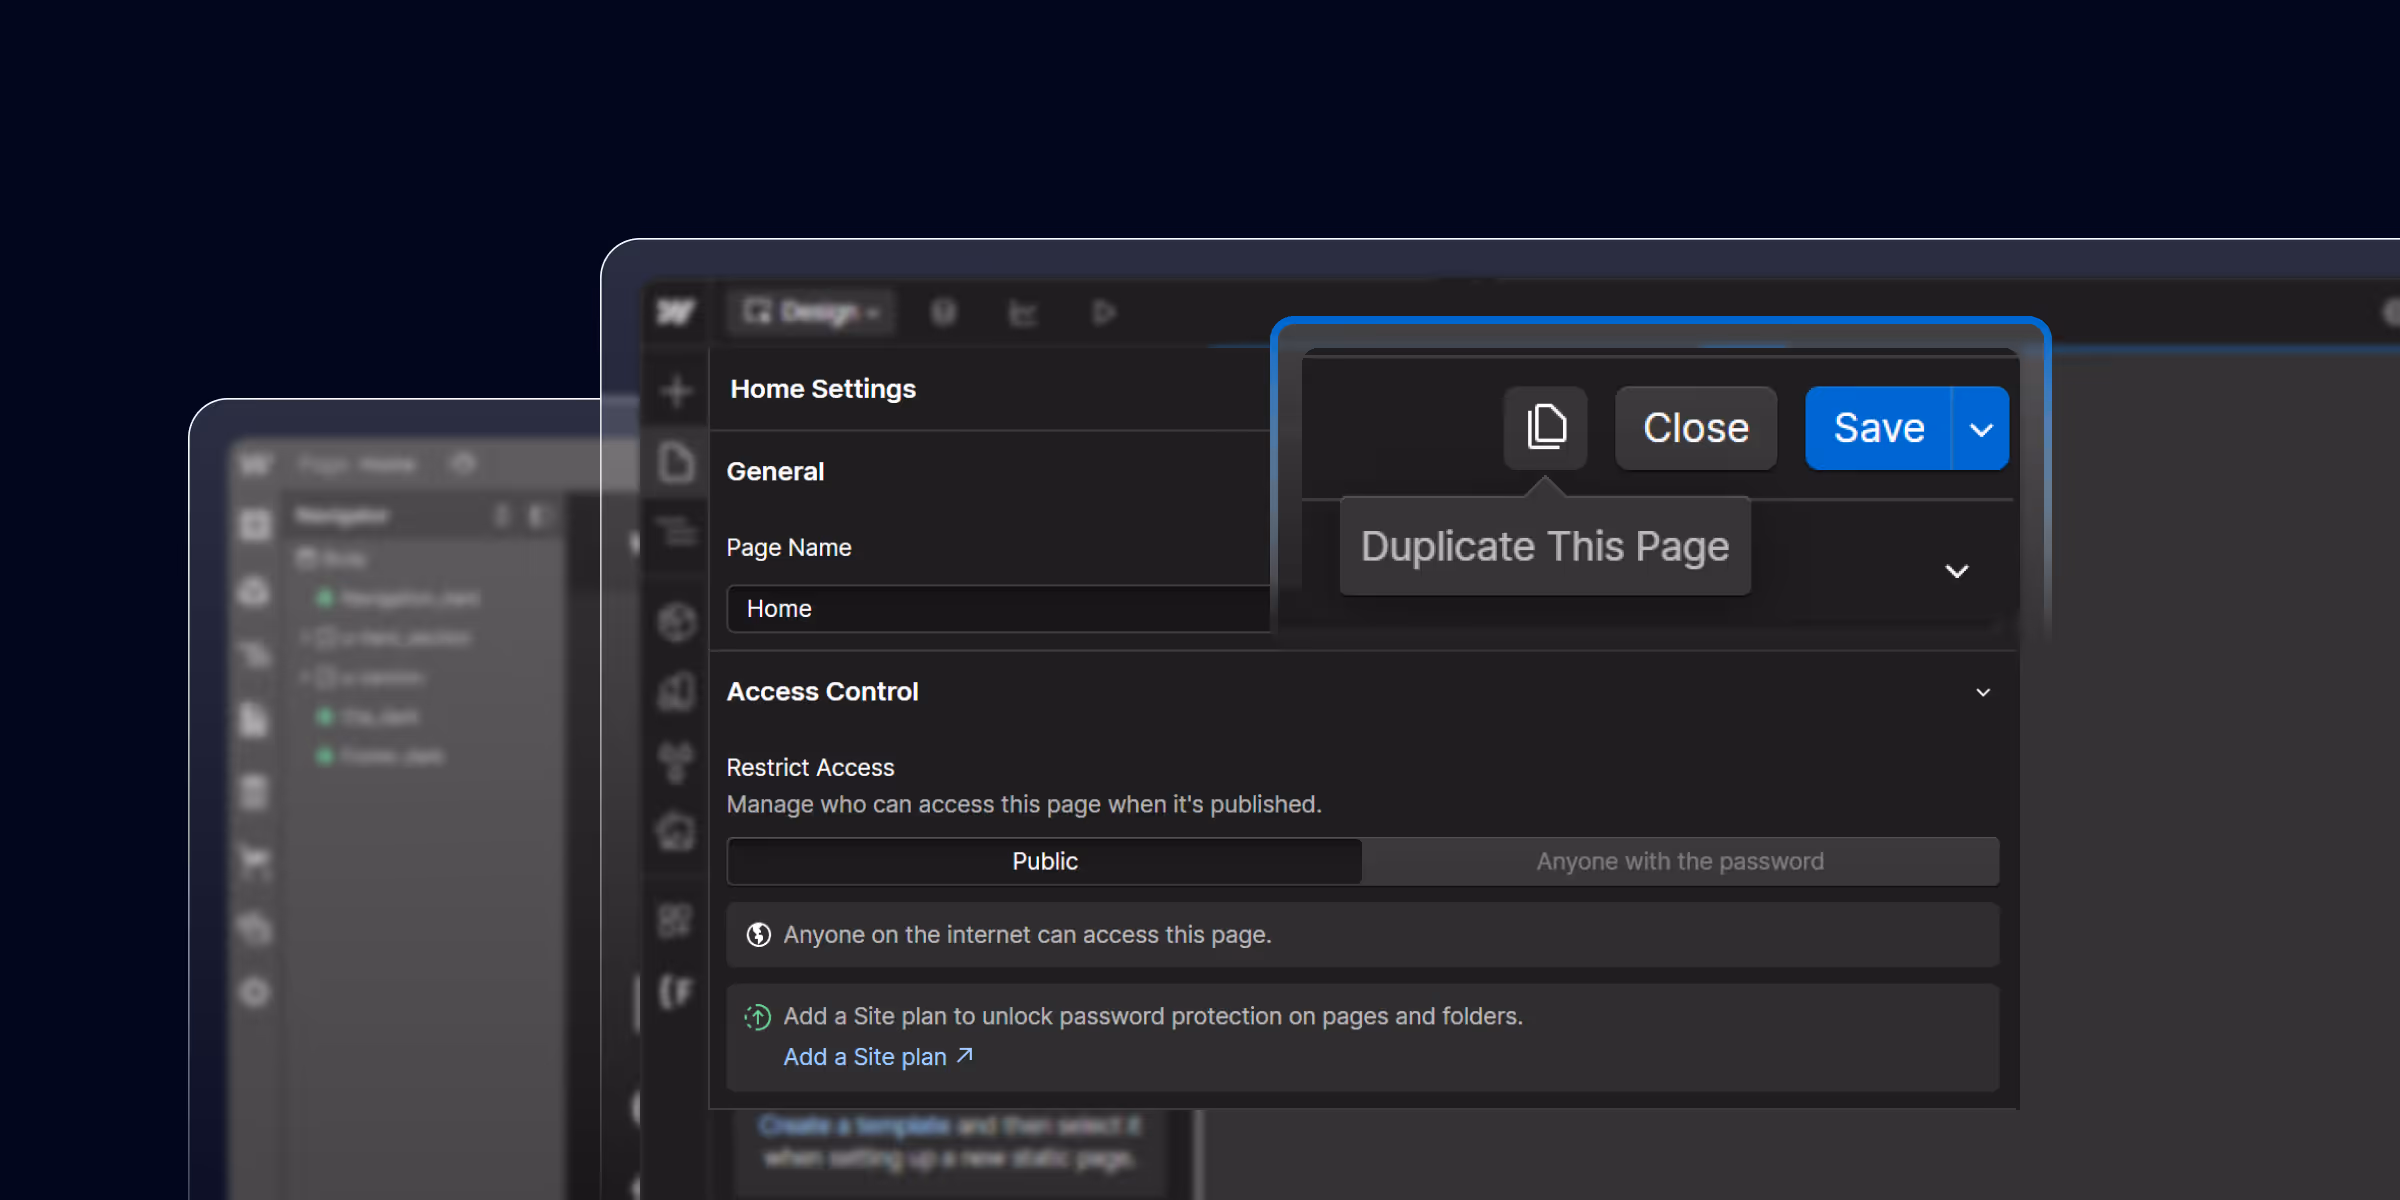Collapse the Access Control section
Screen dimensions: 2400x1200
coord(1983,692)
